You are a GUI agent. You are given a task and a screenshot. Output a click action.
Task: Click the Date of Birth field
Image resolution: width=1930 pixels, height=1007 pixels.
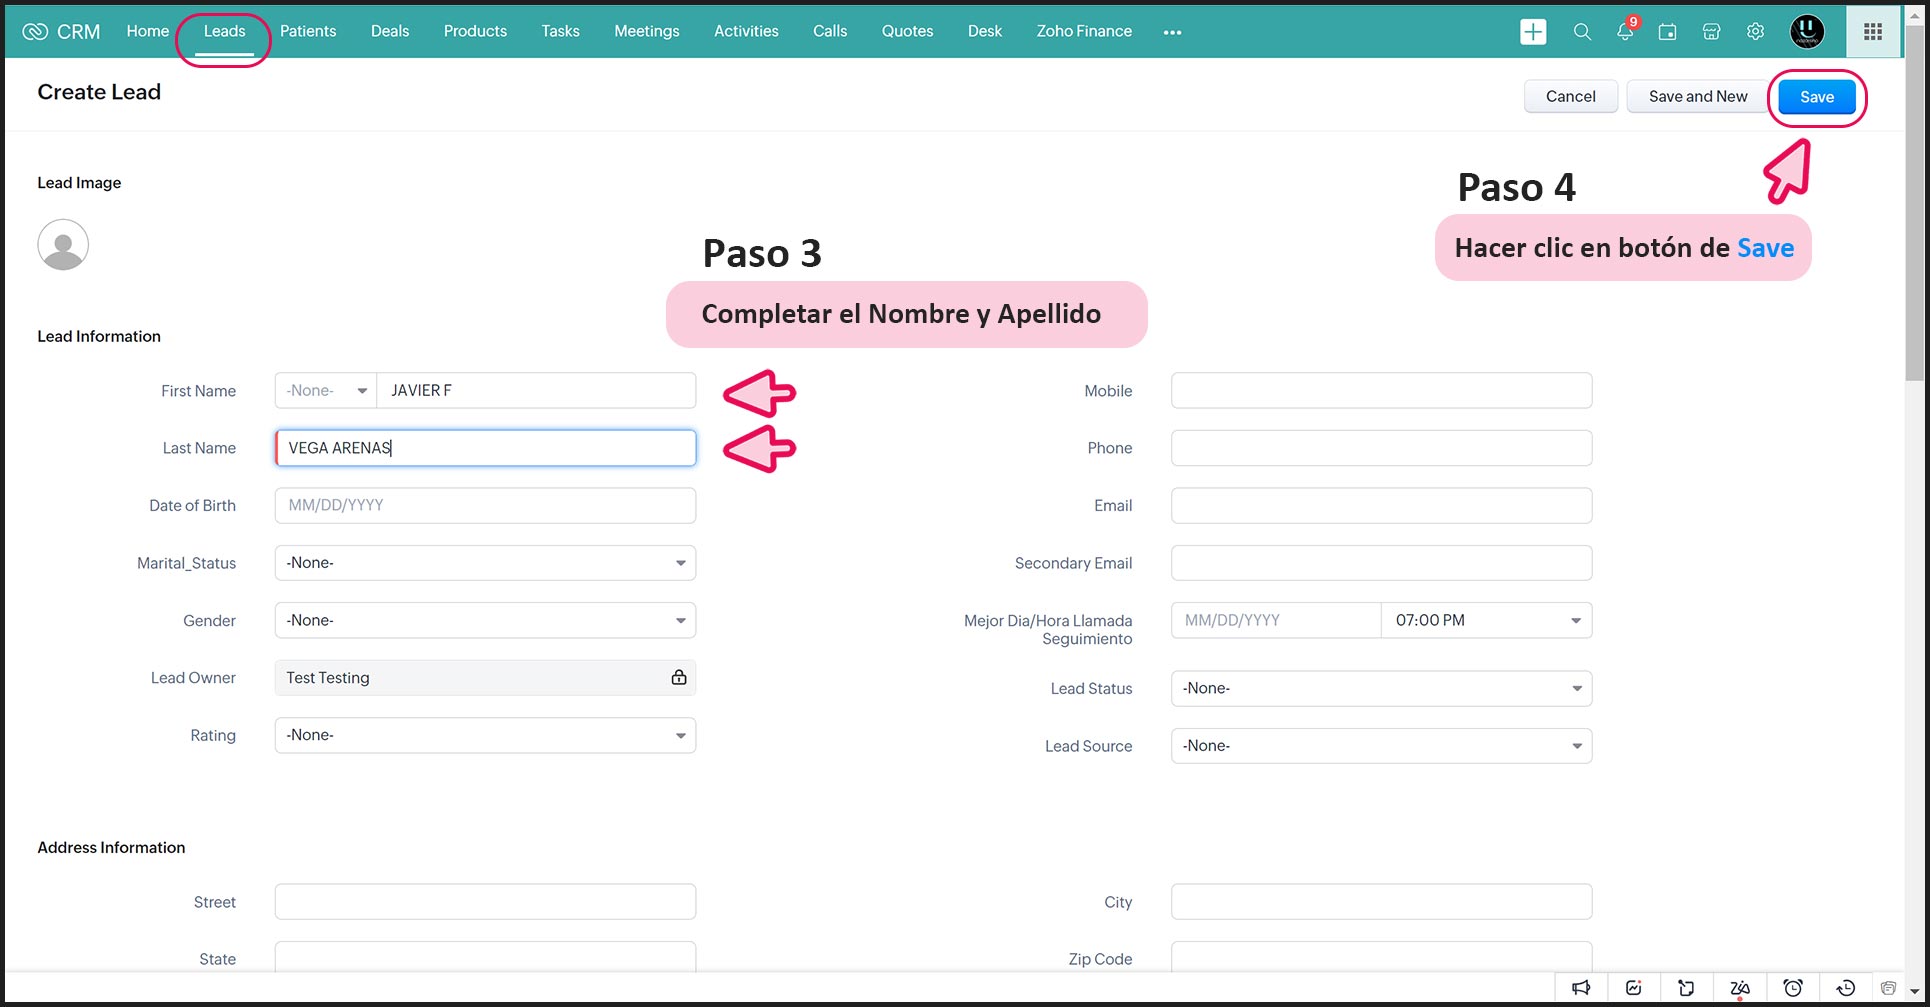click(485, 506)
